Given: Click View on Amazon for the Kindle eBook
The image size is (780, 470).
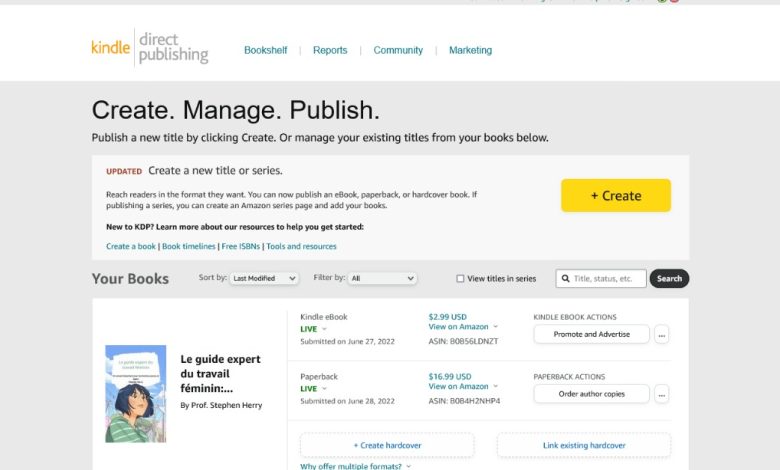Looking at the screenshot, I should coord(458,327).
